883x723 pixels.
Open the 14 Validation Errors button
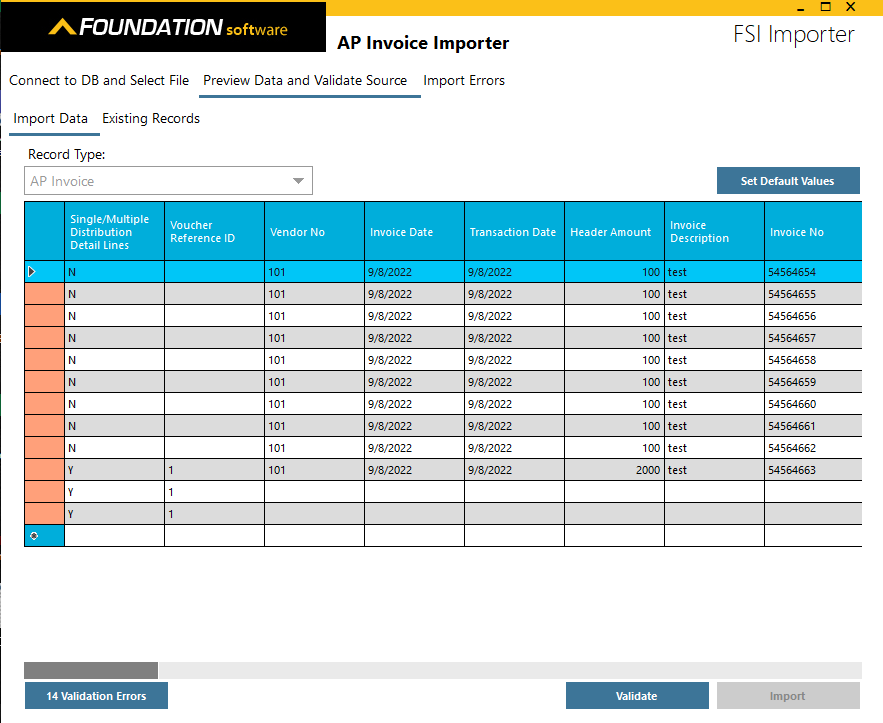click(96, 696)
